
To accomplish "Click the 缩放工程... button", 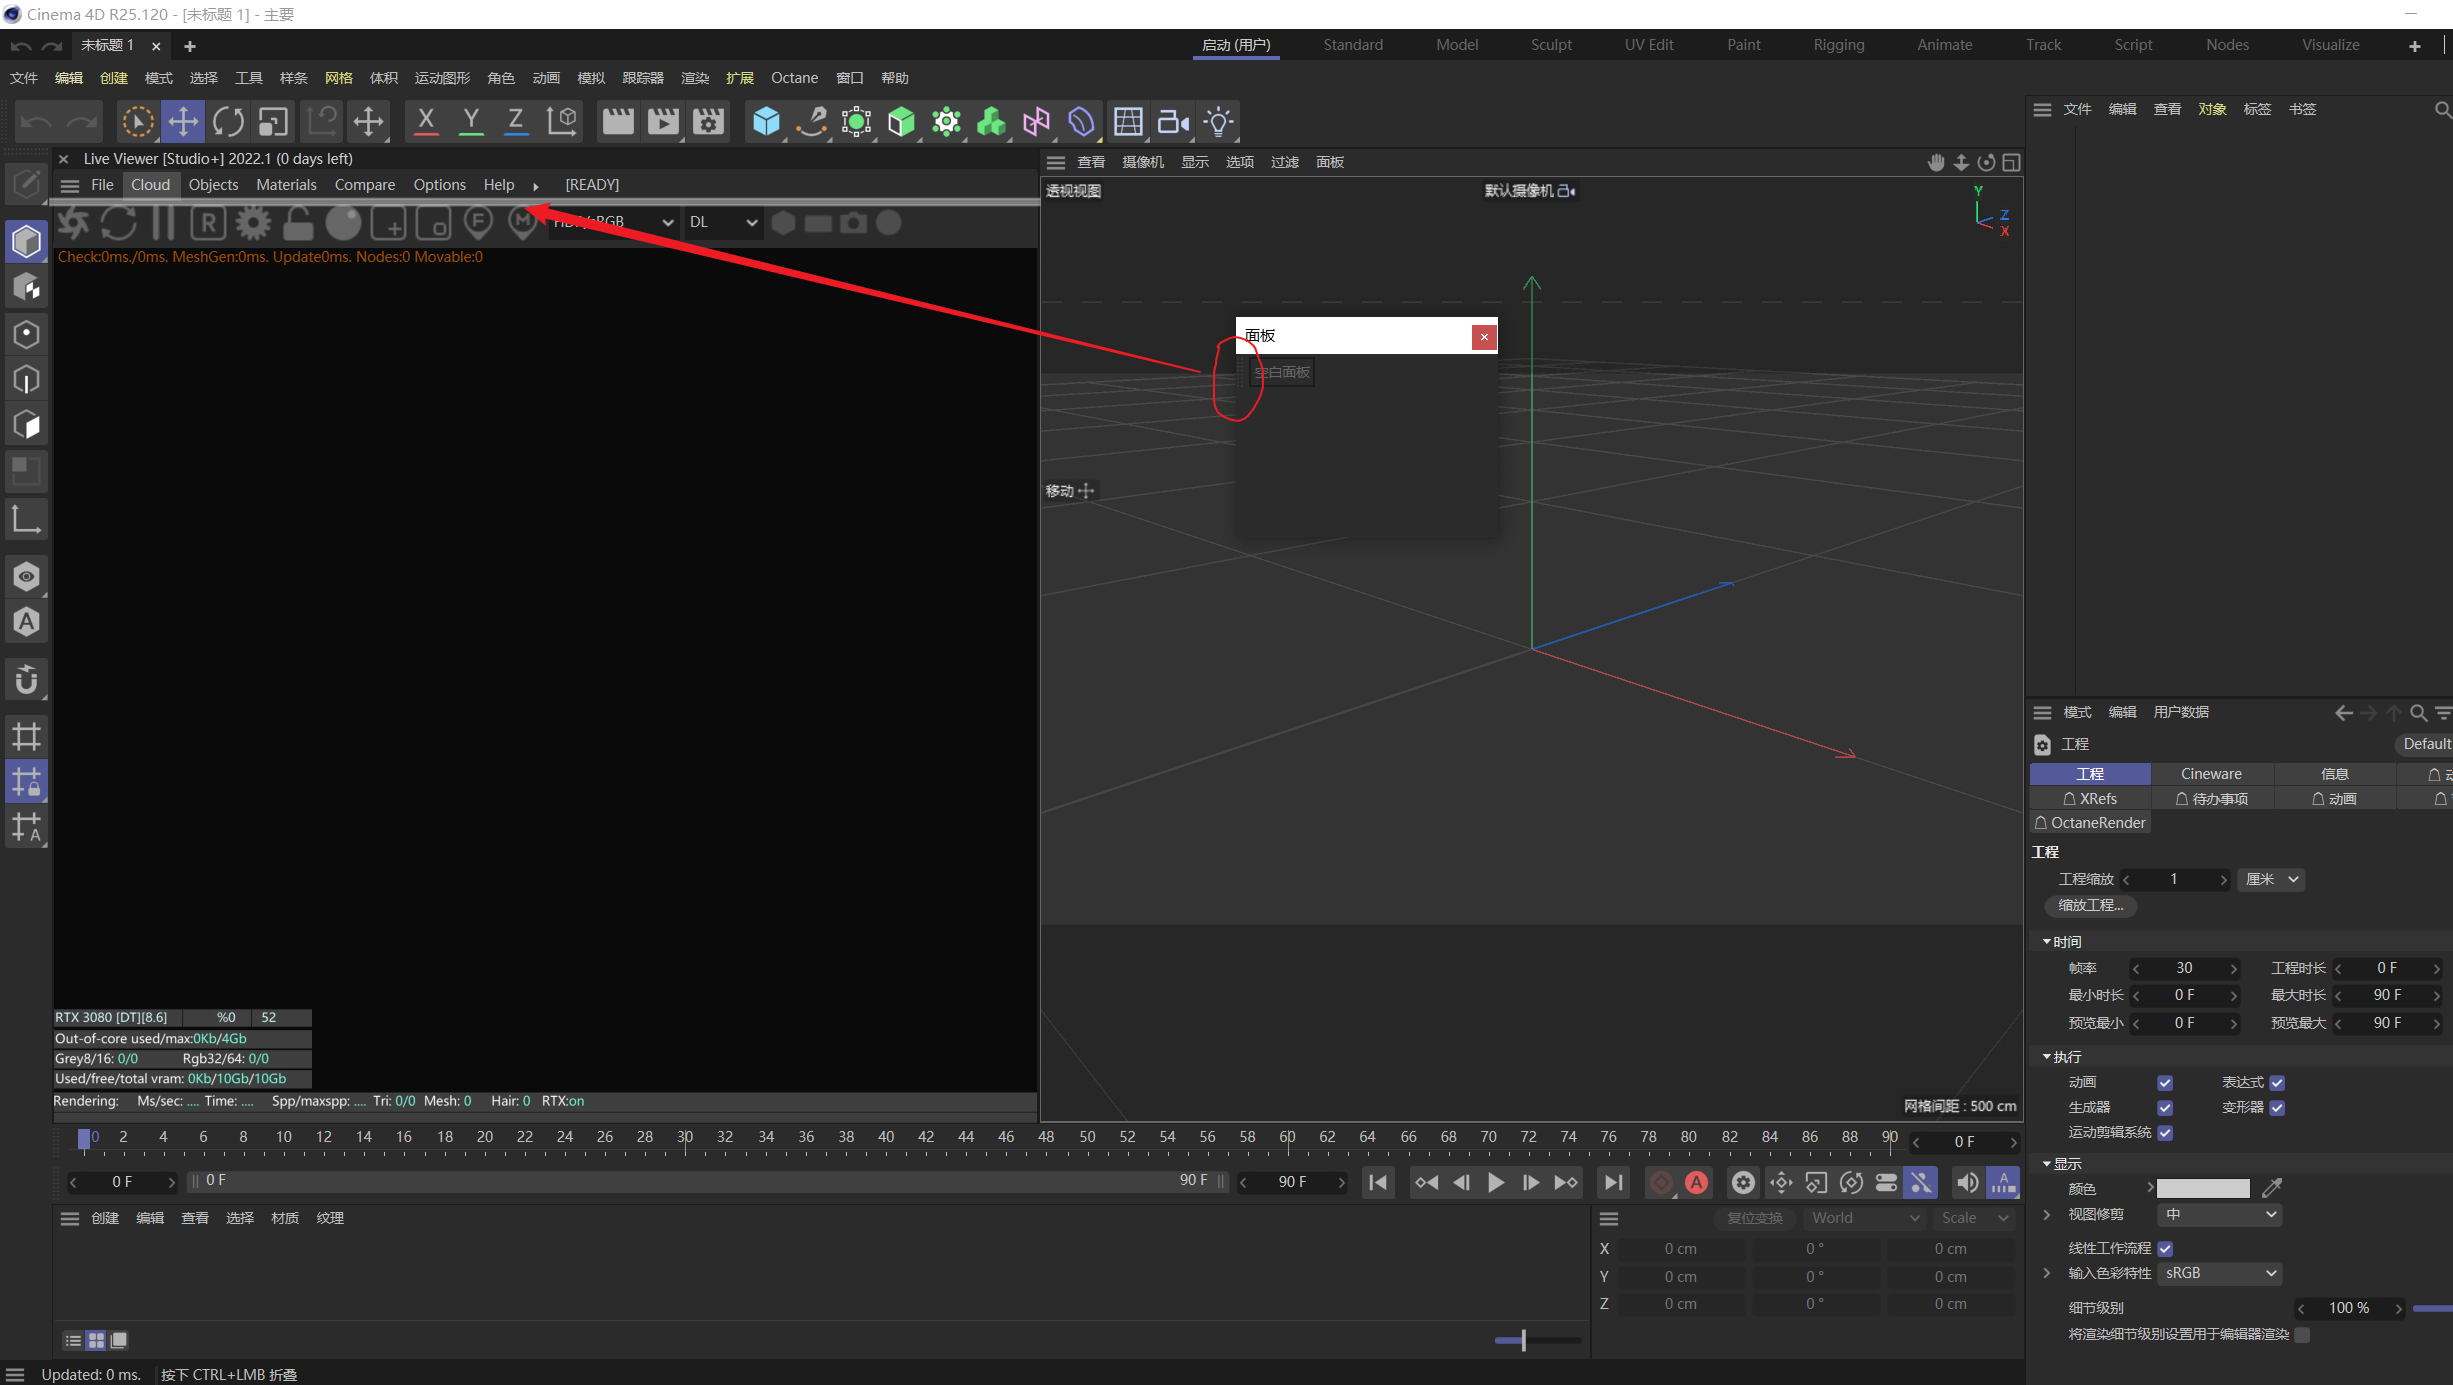I will [x=2090, y=905].
